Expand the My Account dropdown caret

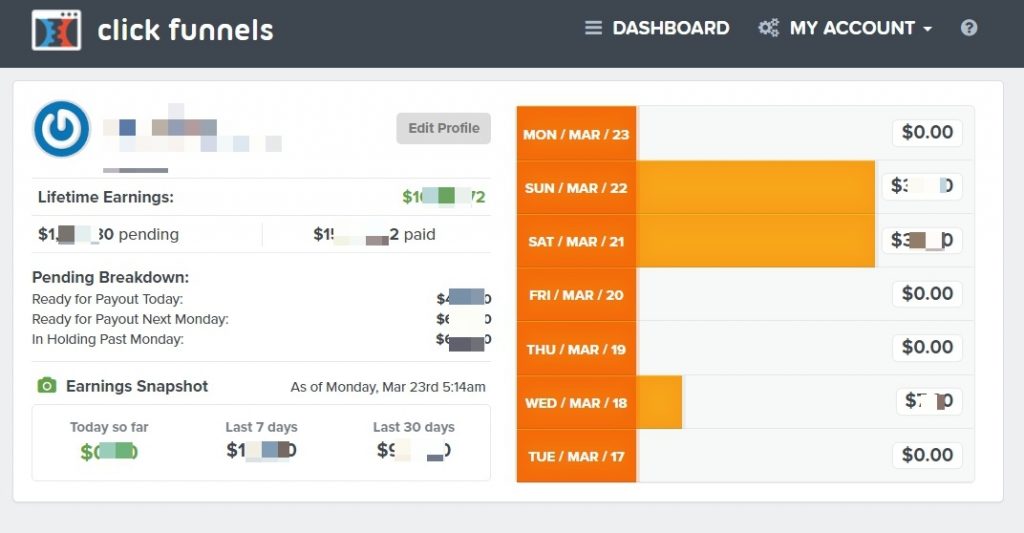pos(928,29)
